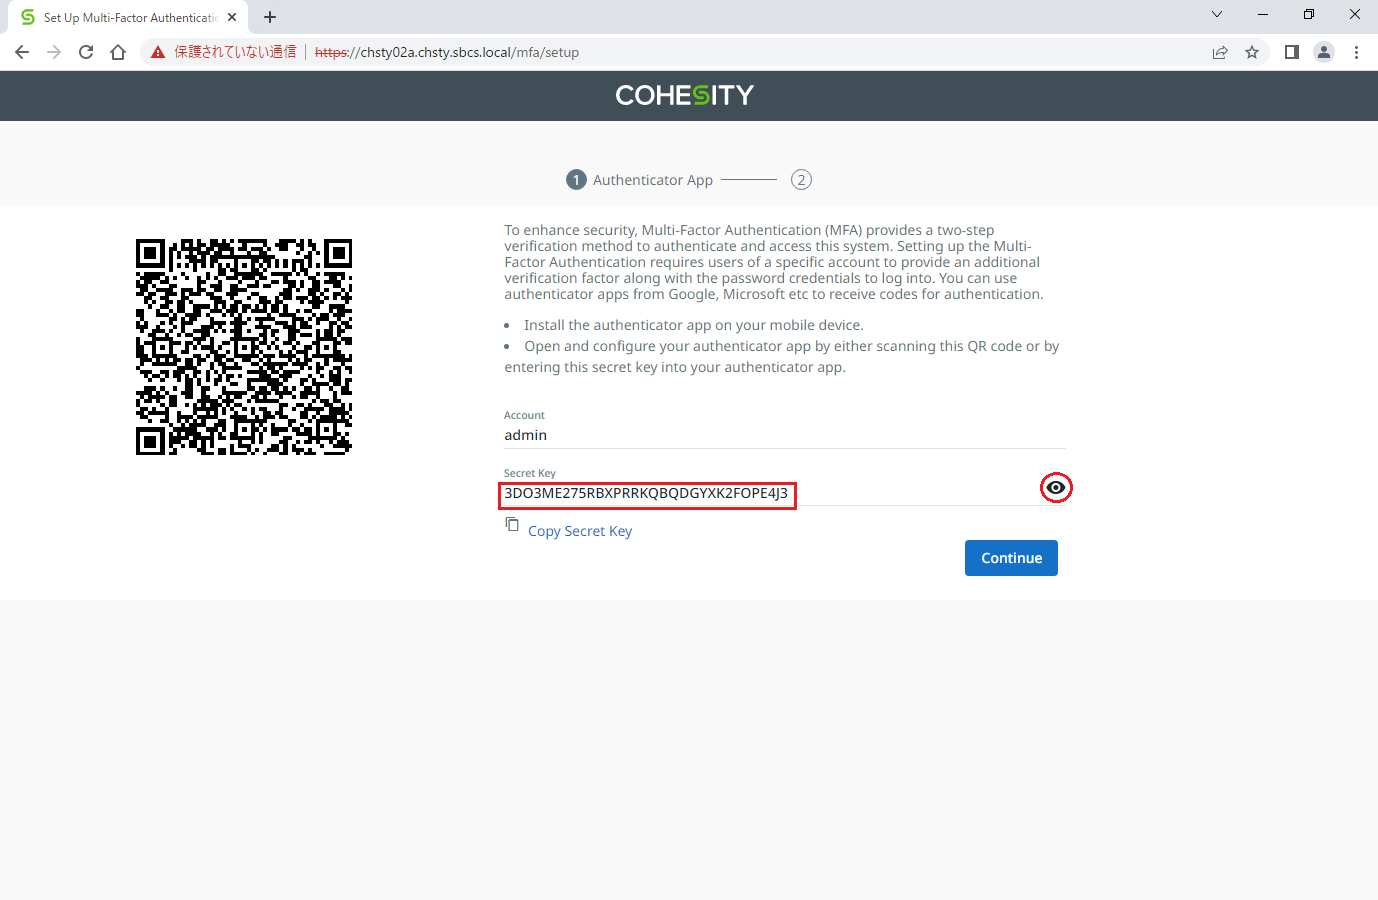Click the not-secure warning triangle icon

(x=158, y=52)
